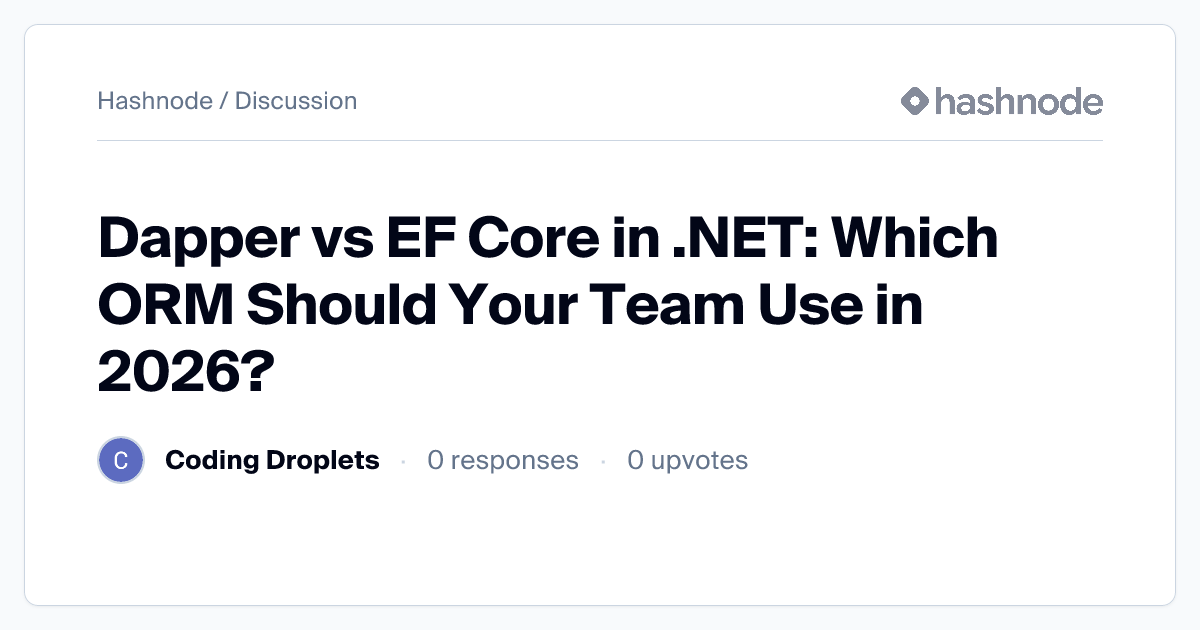1200x630 pixels.
Task: Click the dot separator before 0 upvotes
Action: click(x=603, y=461)
